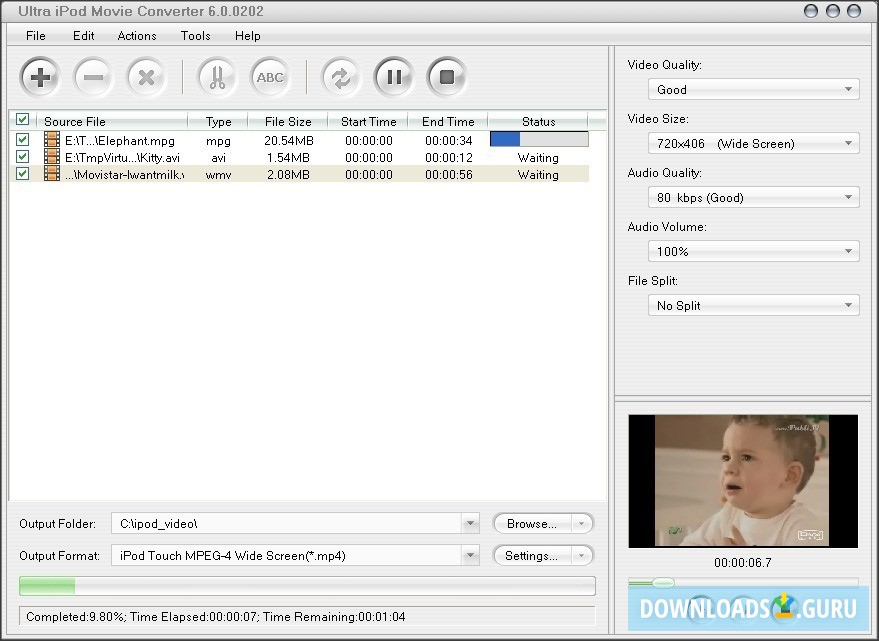
Task: Toggle the select-all checkbox in header
Action: pos(22,119)
